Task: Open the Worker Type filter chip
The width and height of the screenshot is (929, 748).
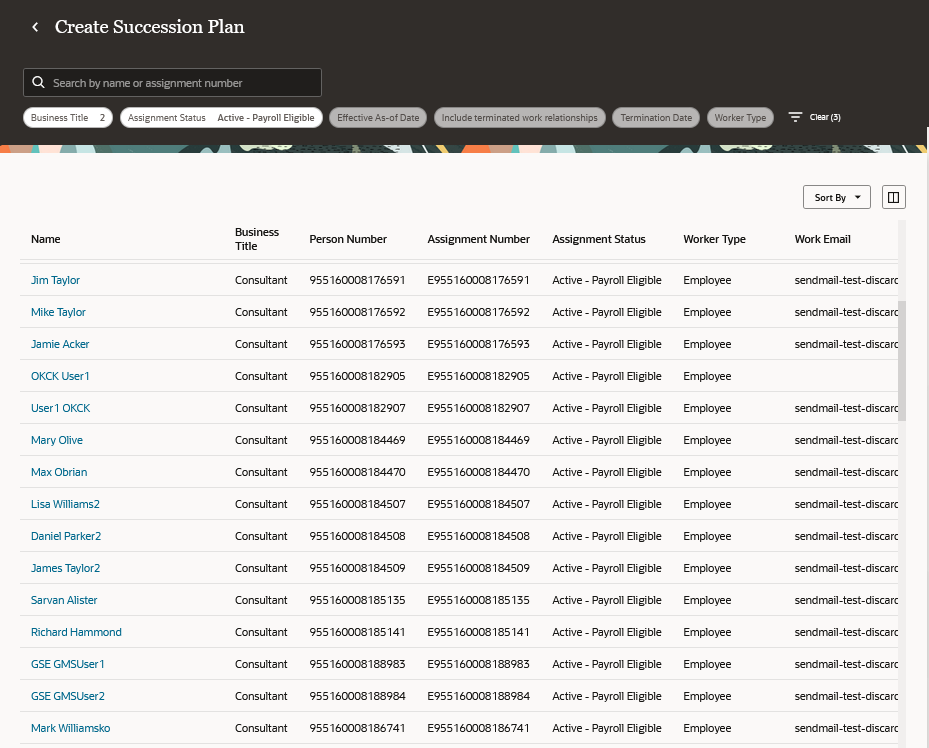Action: pos(740,117)
